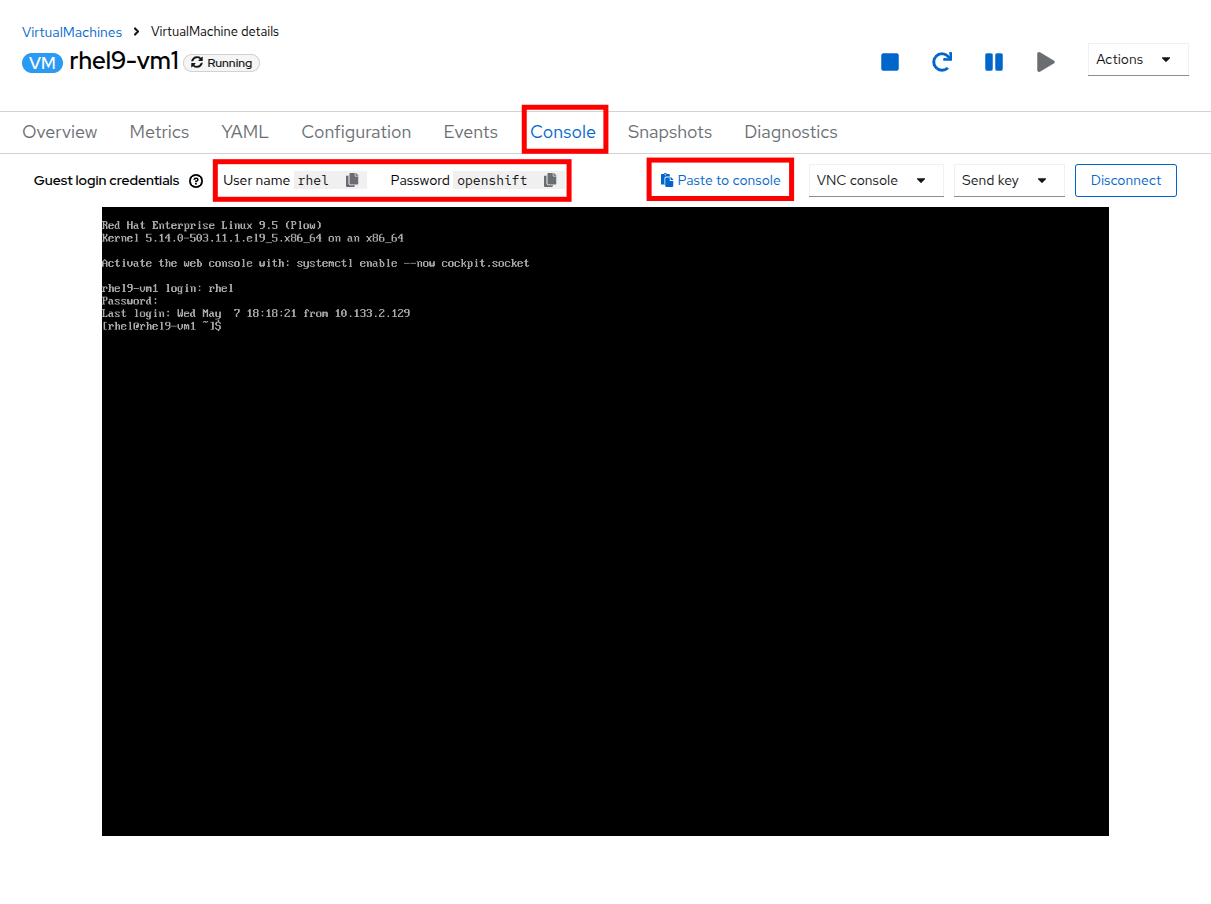
Task: Copy the password openshift to clipboard
Action: pos(550,181)
